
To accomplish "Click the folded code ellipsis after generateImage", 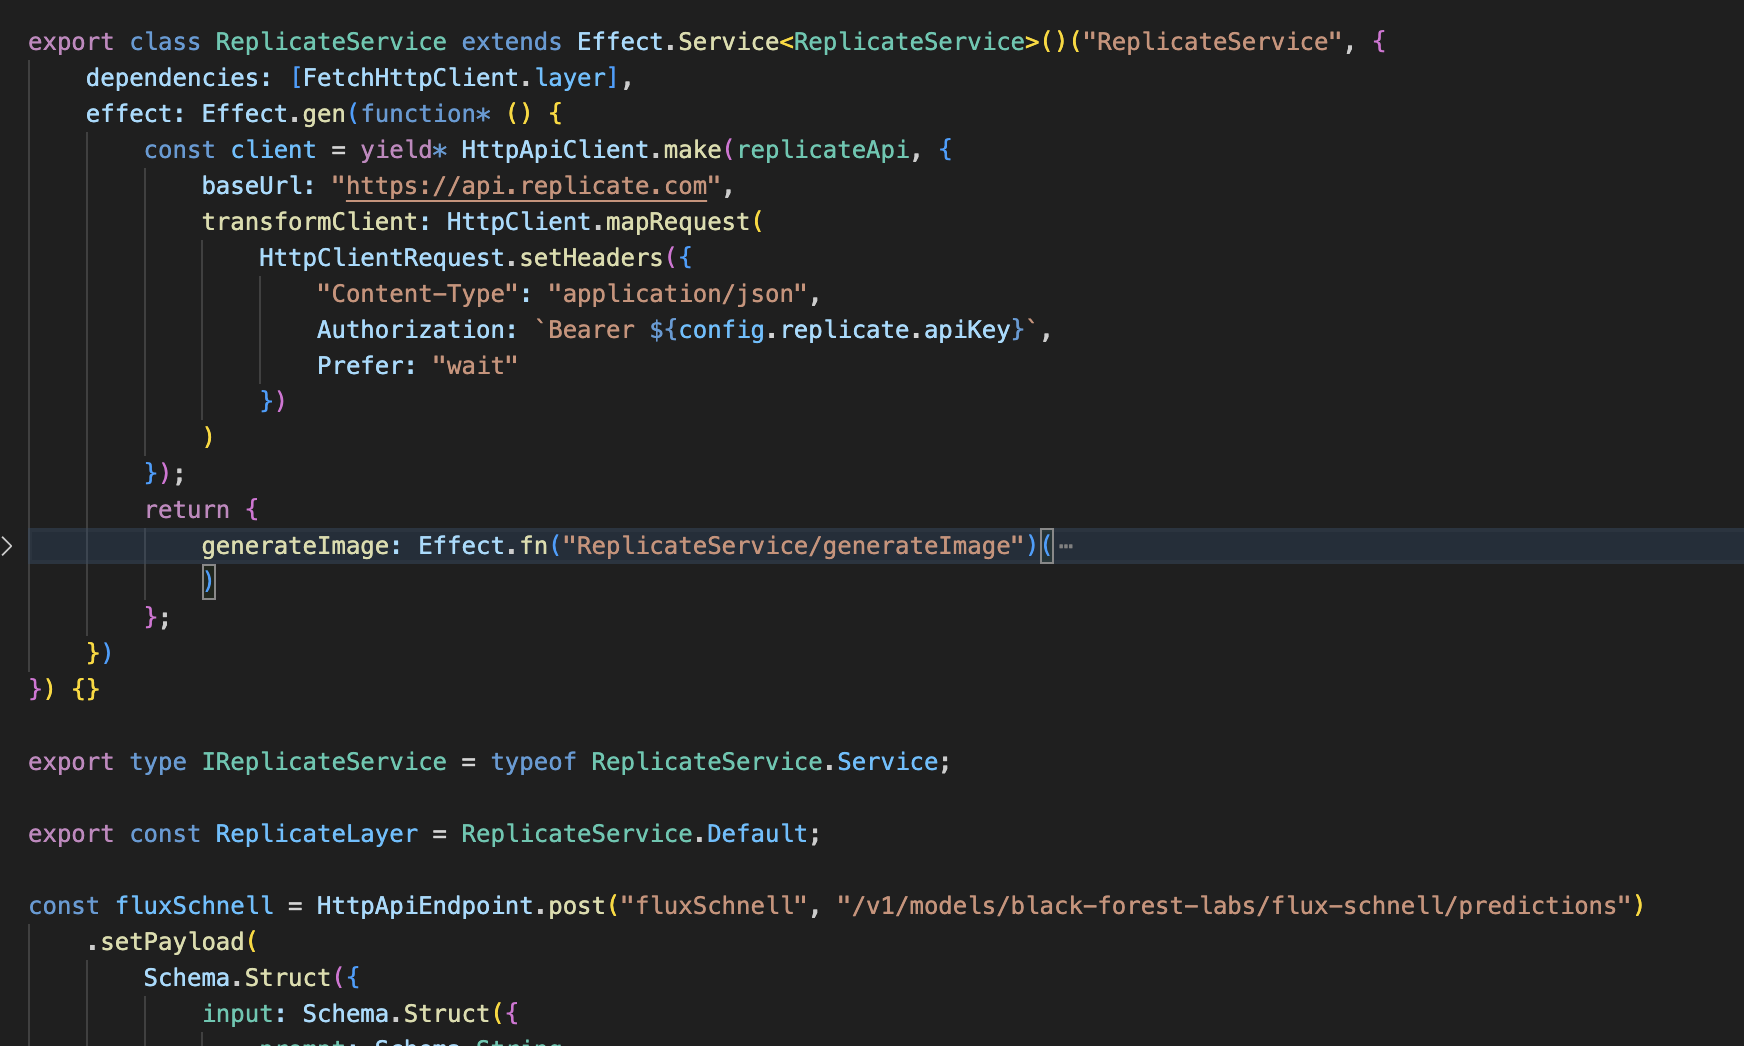I will tap(1066, 546).
